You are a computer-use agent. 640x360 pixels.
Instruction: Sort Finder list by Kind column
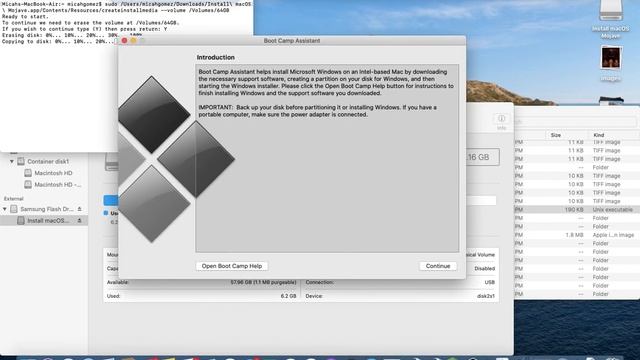pos(599,135)
